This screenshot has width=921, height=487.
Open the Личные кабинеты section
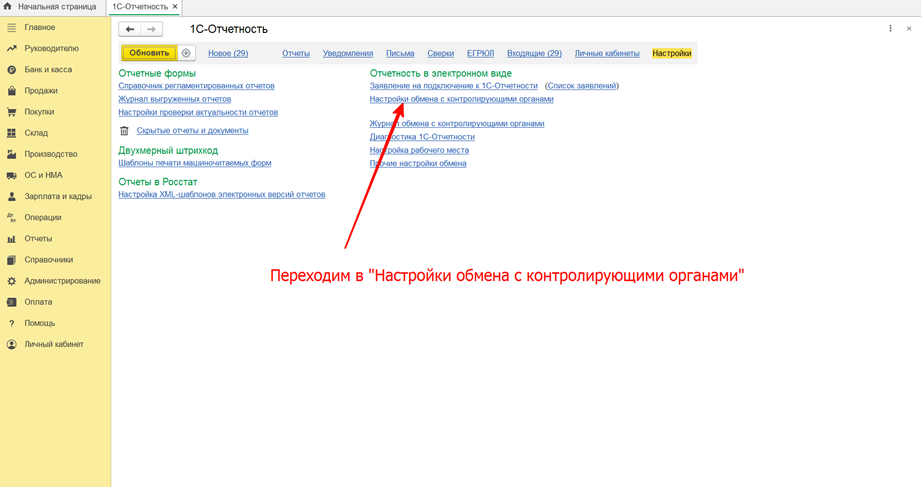coord(607,53)
